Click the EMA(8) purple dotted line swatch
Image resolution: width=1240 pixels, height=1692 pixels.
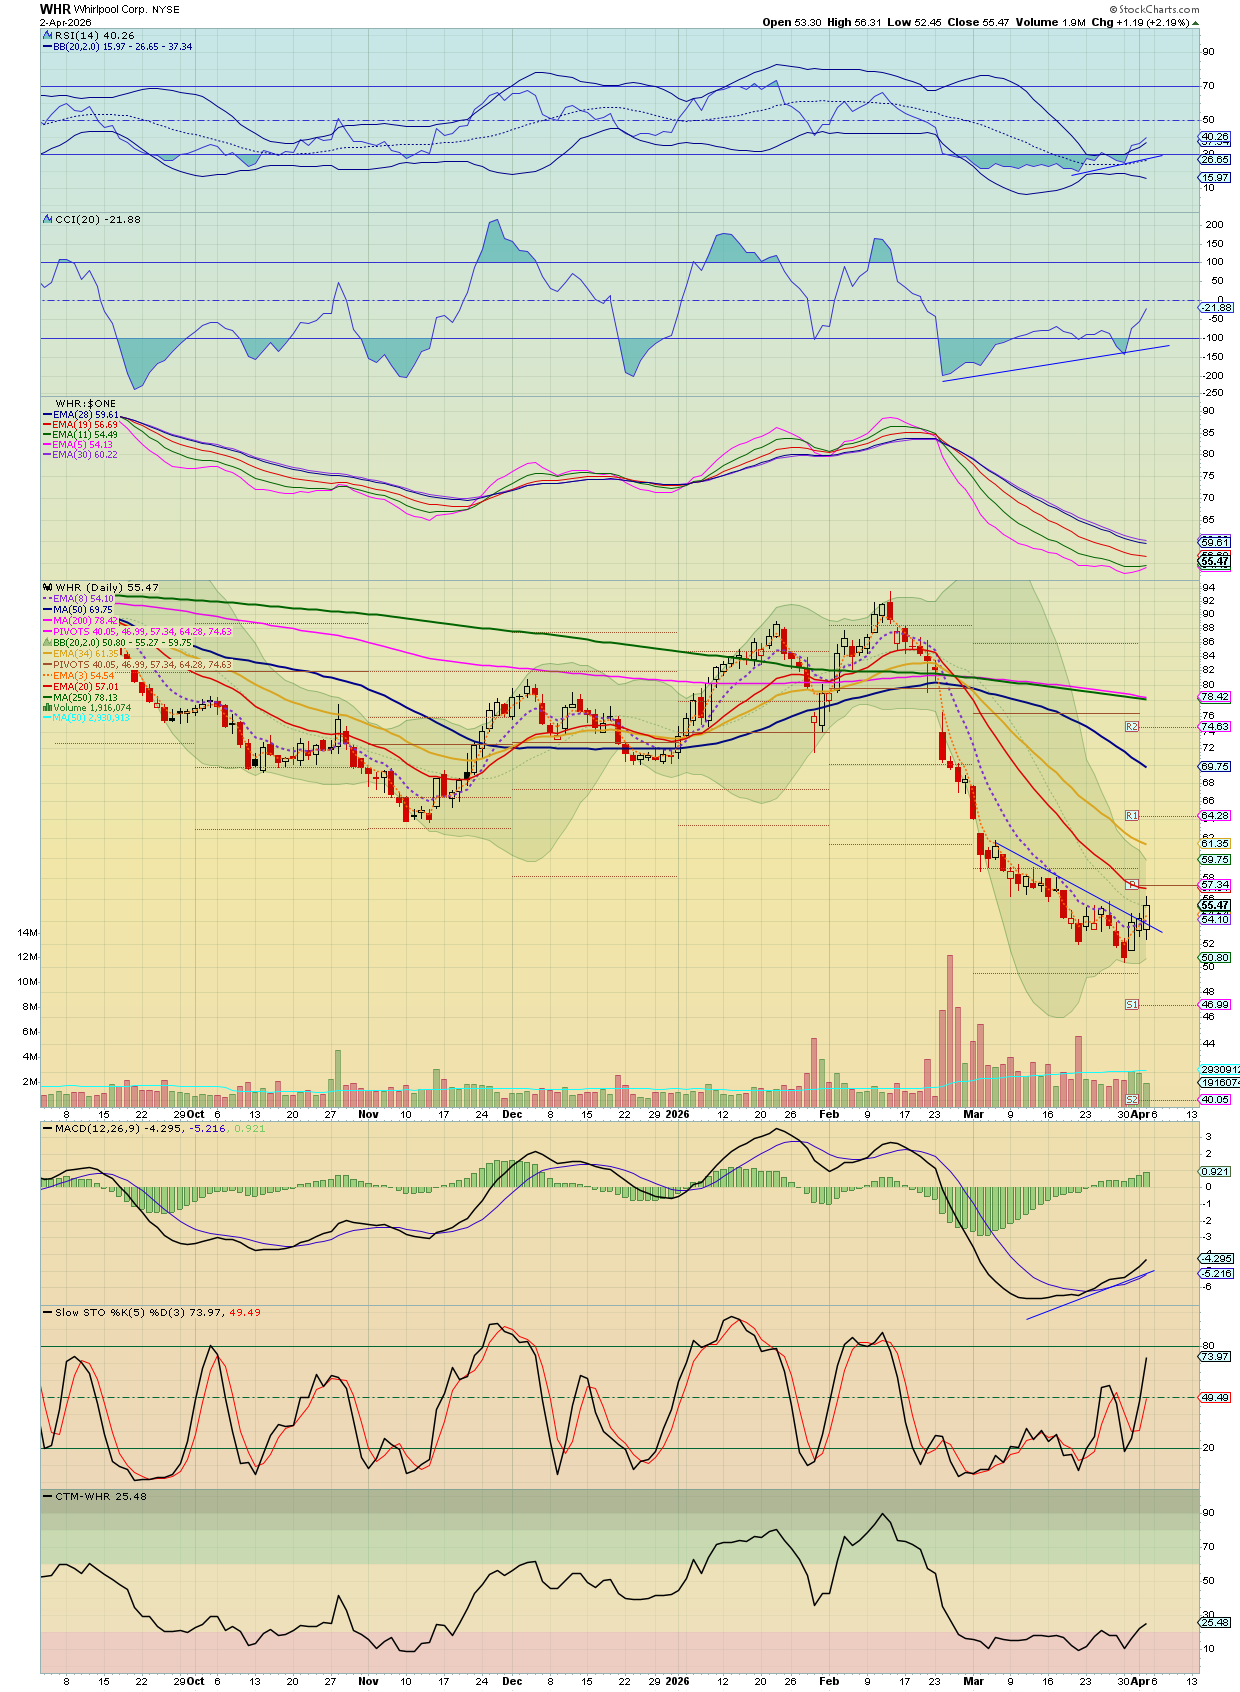click(x=47, y=599)
